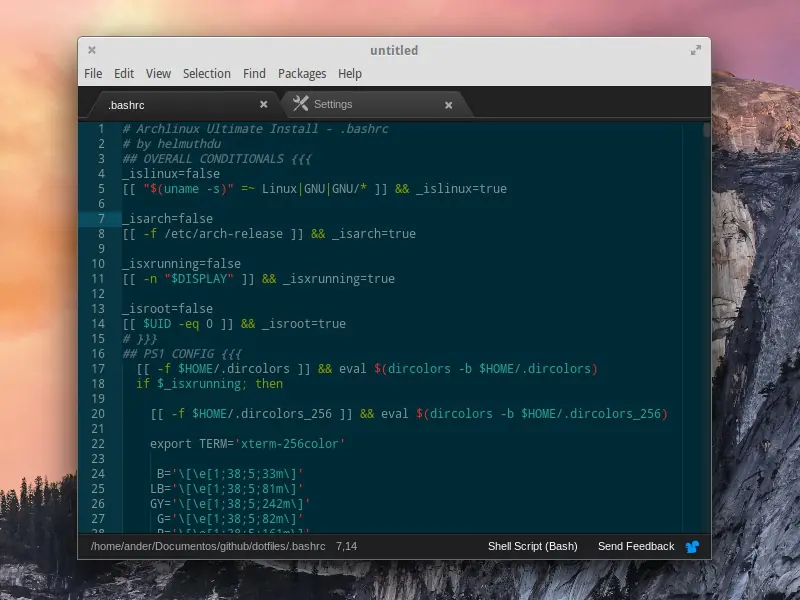Click line number 16 in gutter

pyautogui.click(x=98, y=354)
